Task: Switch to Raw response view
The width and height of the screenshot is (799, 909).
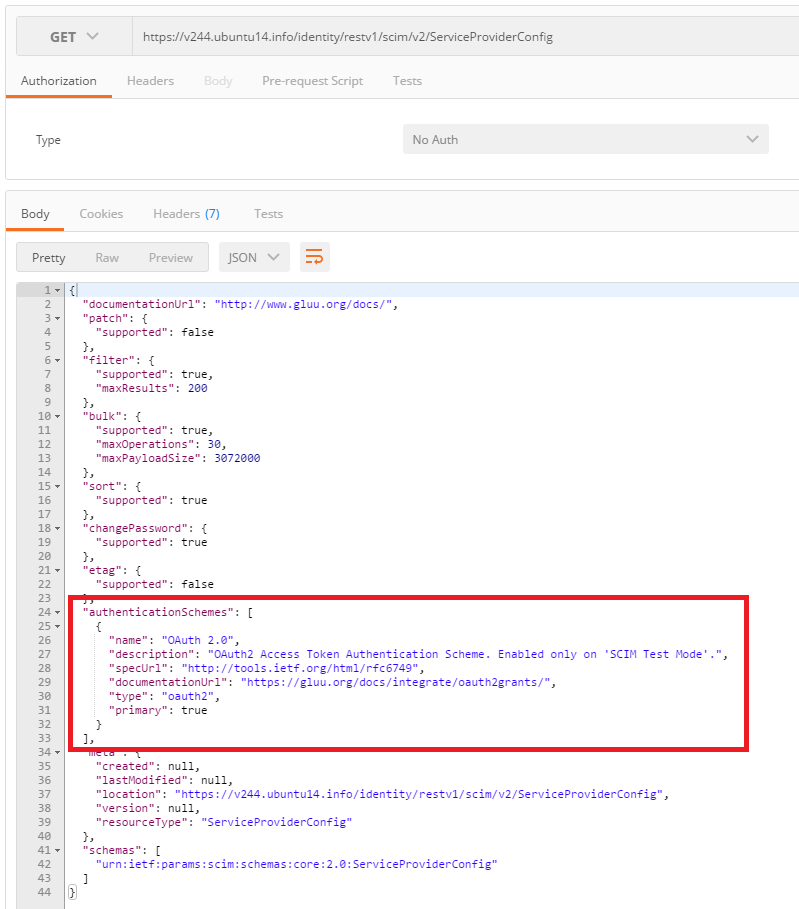Action: point(107,257)
